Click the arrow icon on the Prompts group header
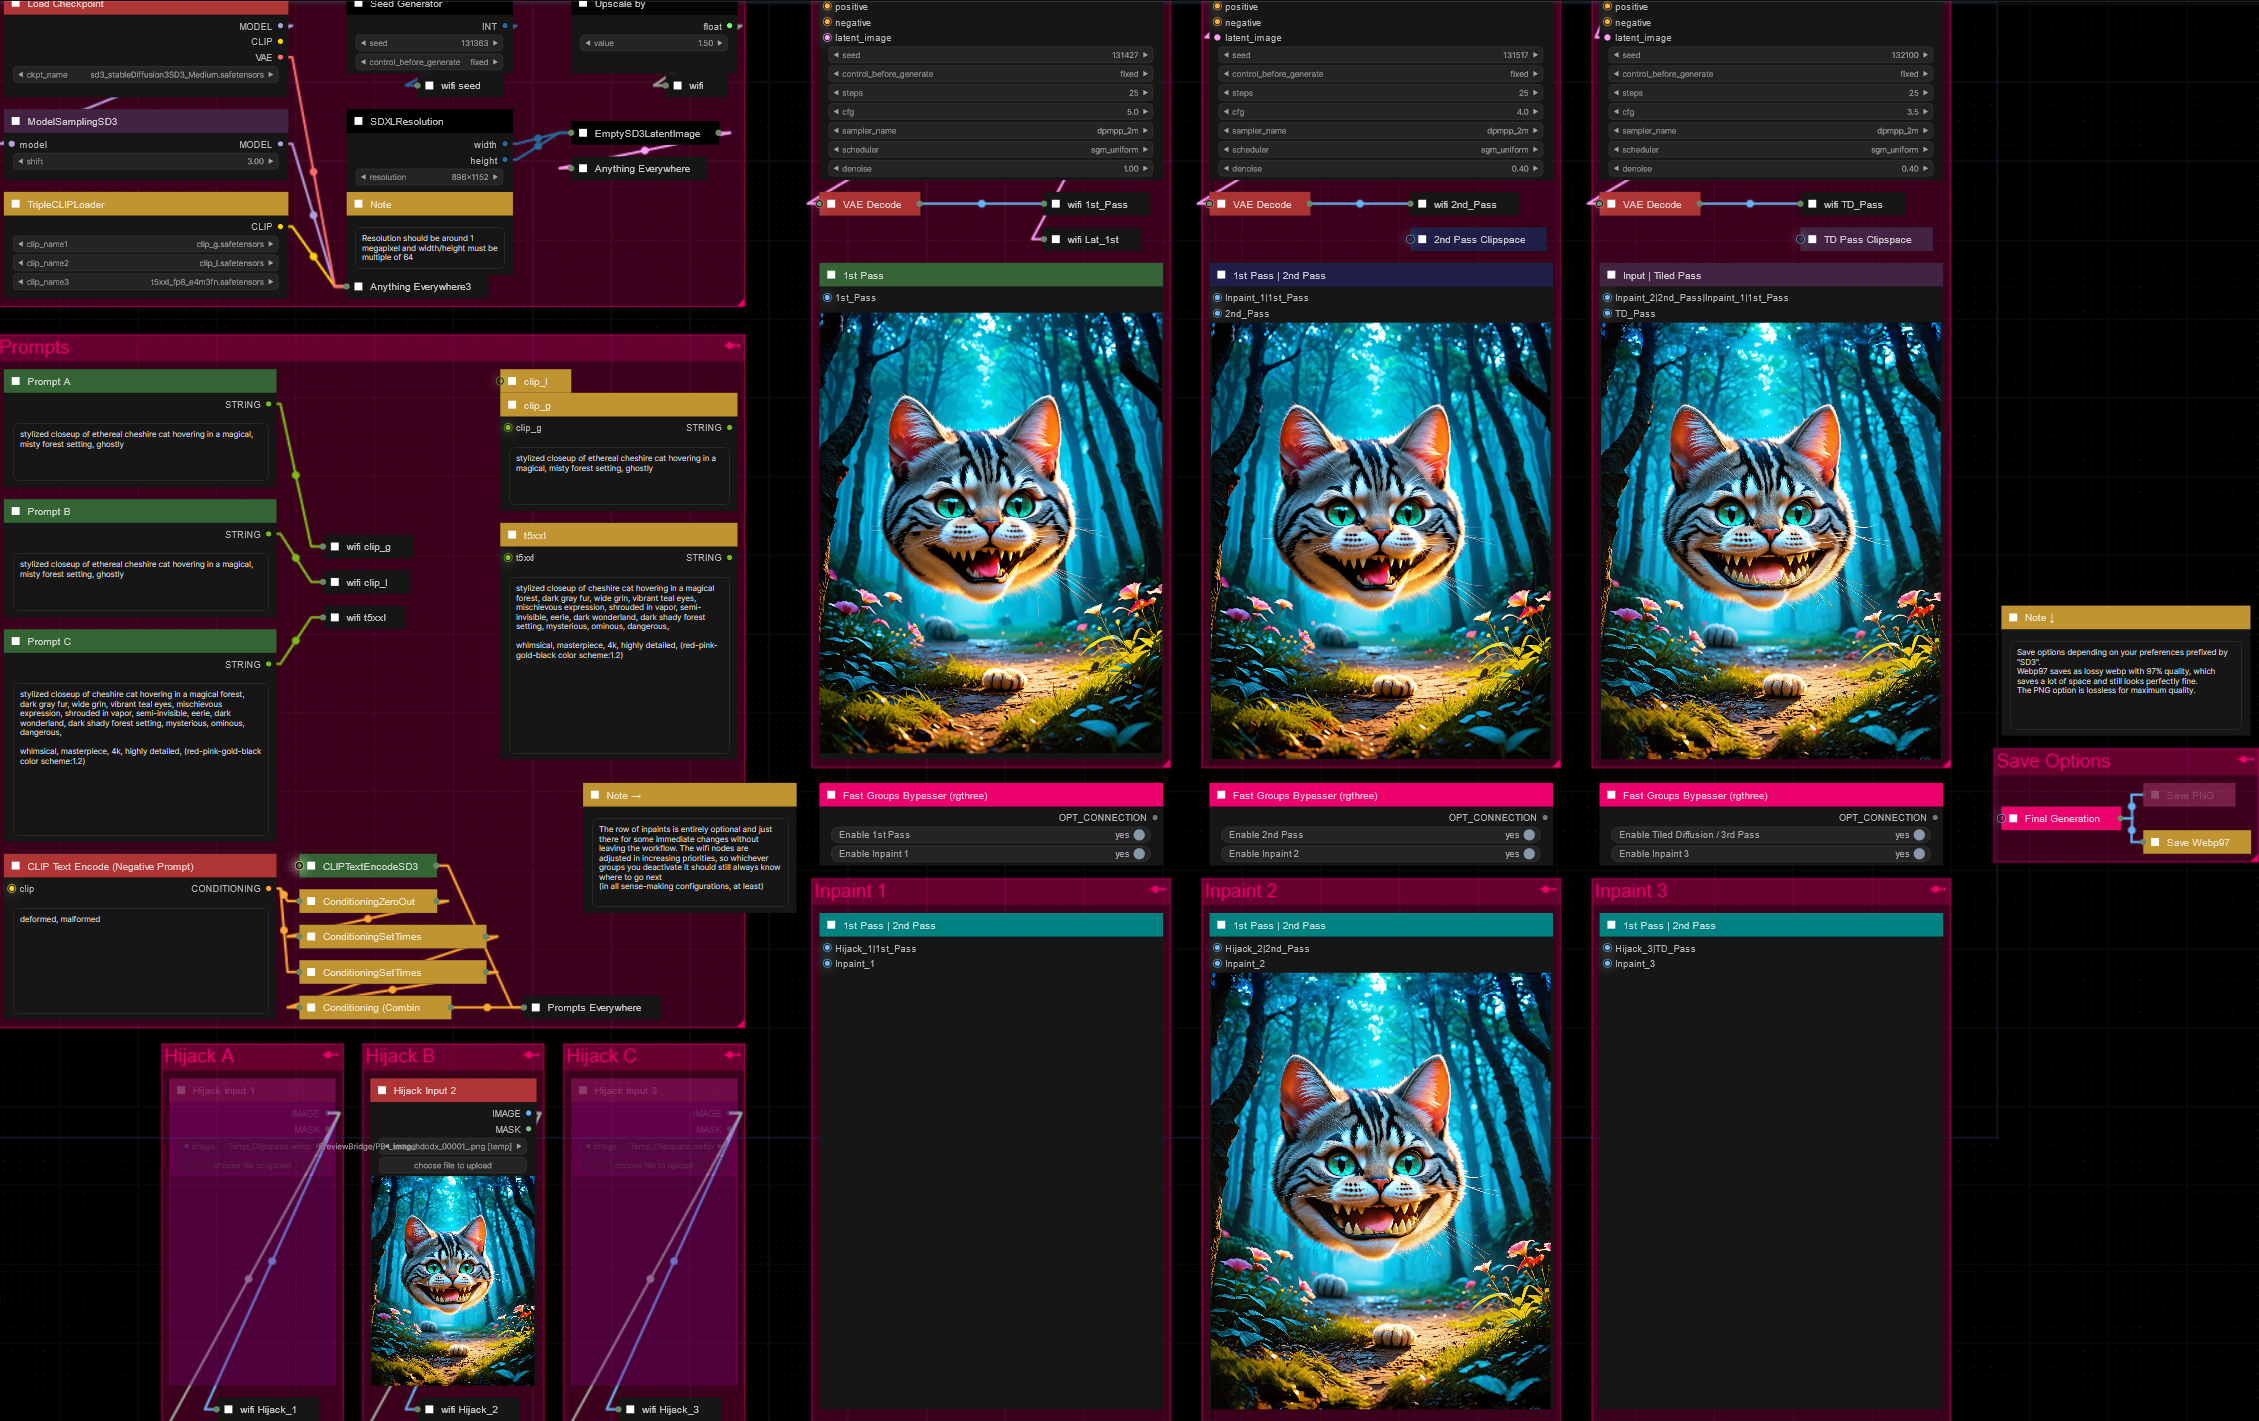 click(x=732, y=346)
